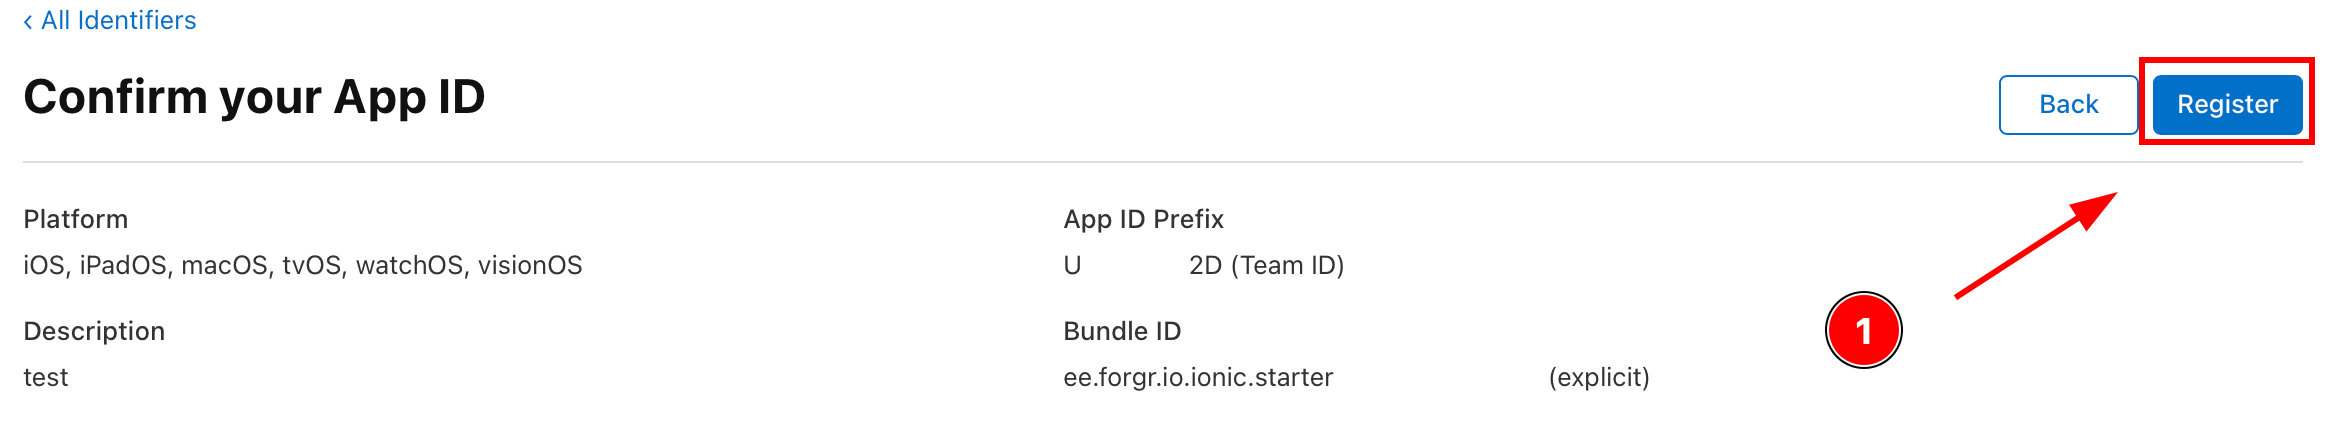Open the All Identifiers link
Image resolution: width=2326 pixels, height=426 pixels.
click(118, 21)
